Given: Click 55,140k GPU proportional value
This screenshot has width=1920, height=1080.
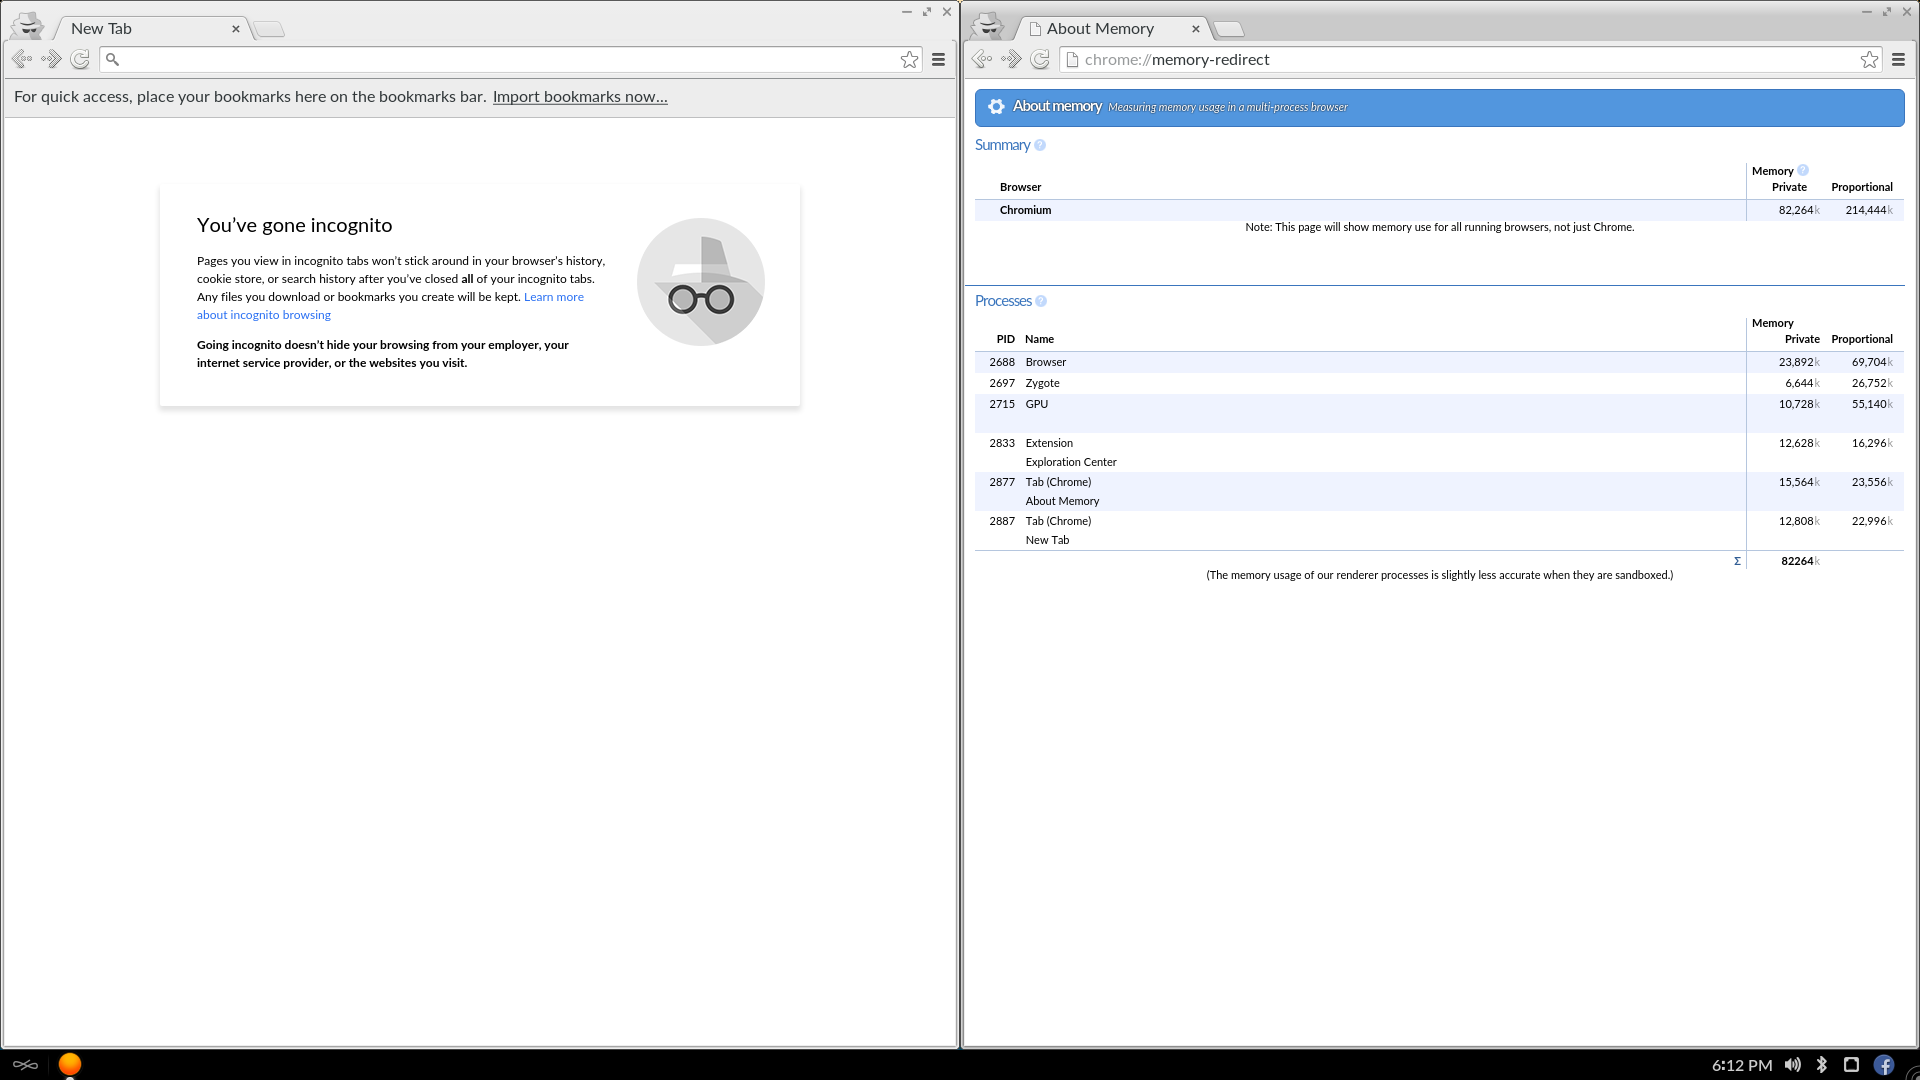Looking at the screenshot, I should click(x=1872, y=404).
